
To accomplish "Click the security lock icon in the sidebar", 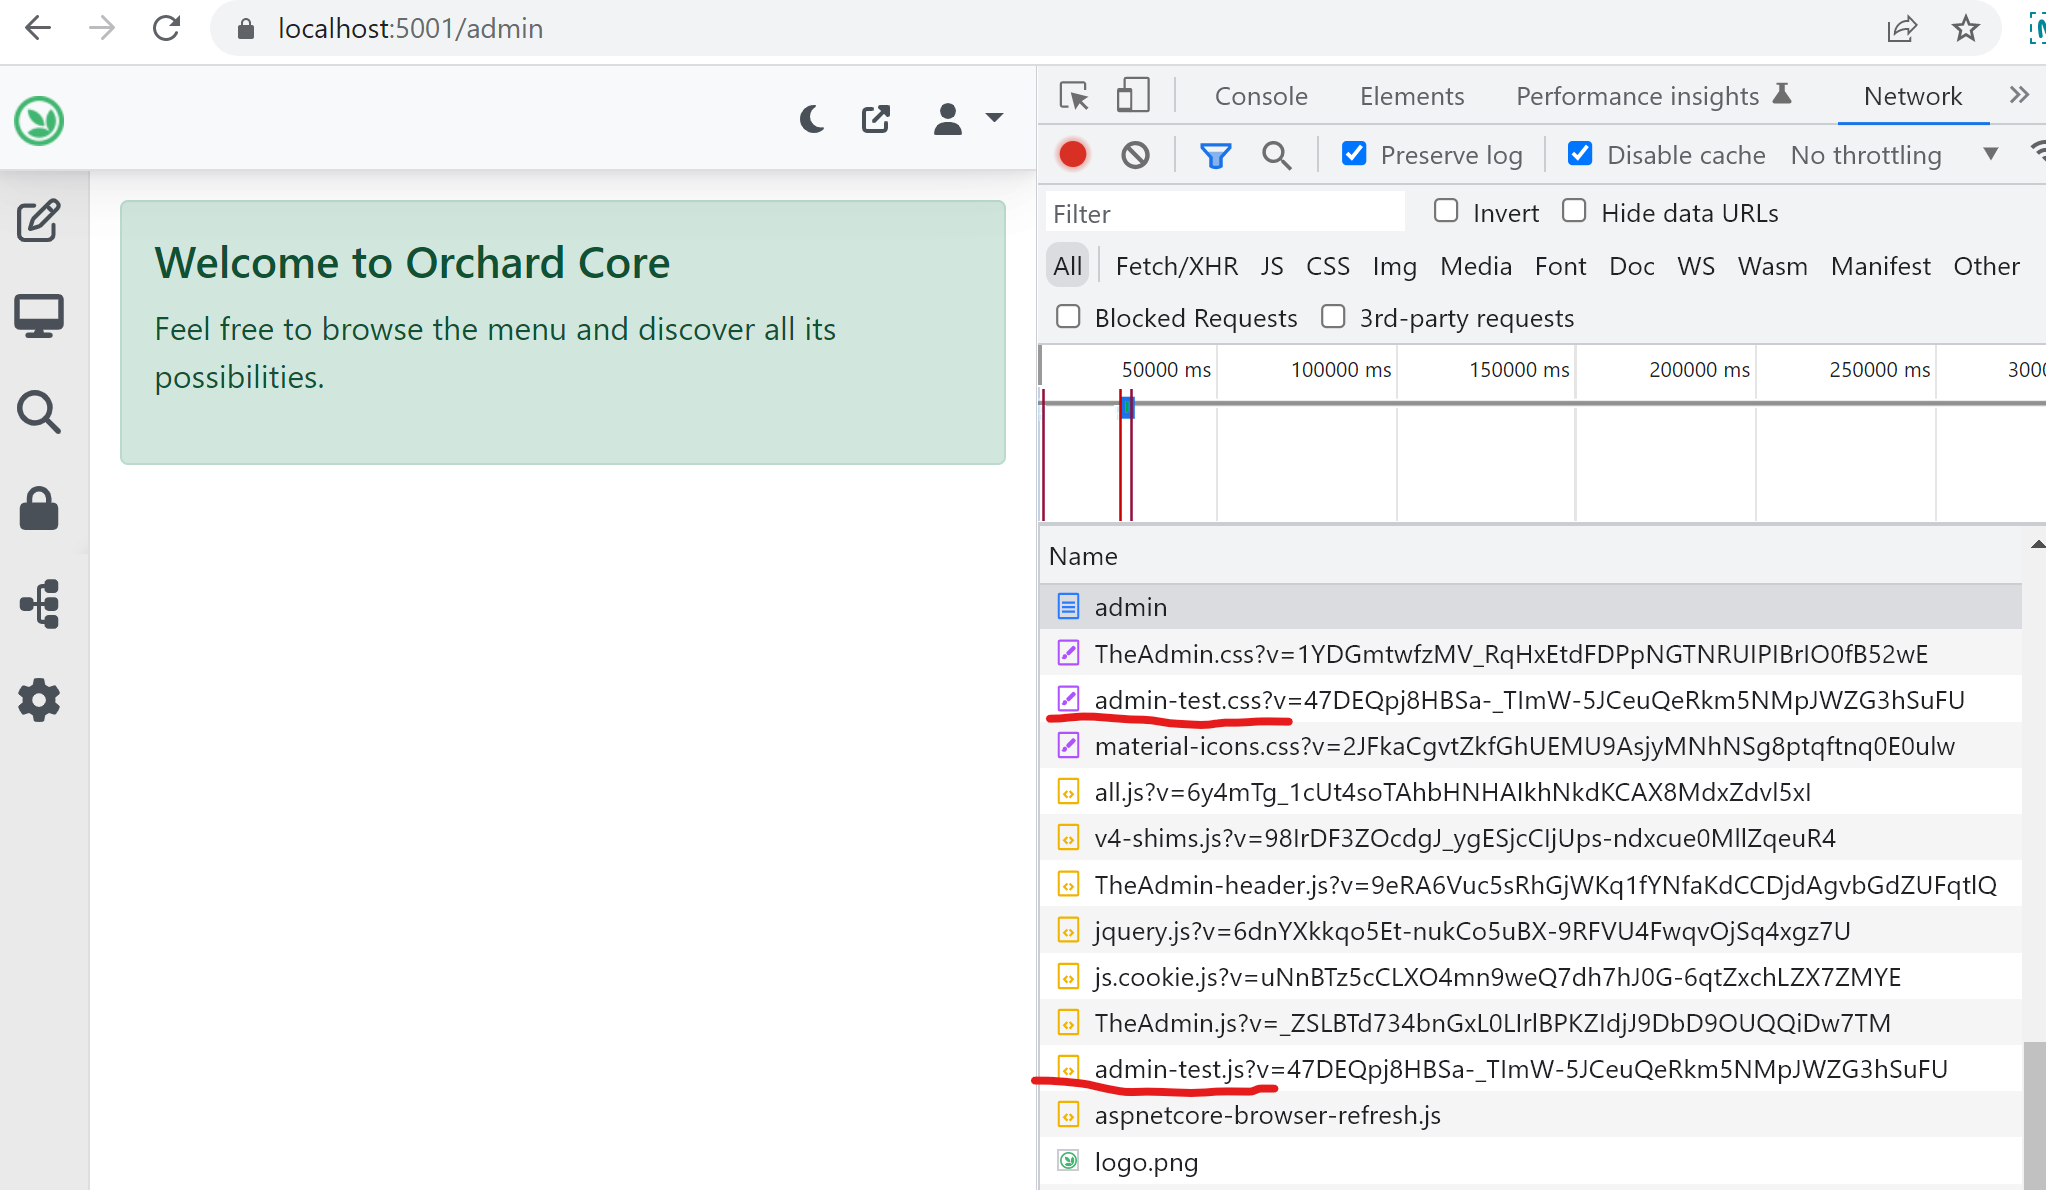I will coord(39,508).
